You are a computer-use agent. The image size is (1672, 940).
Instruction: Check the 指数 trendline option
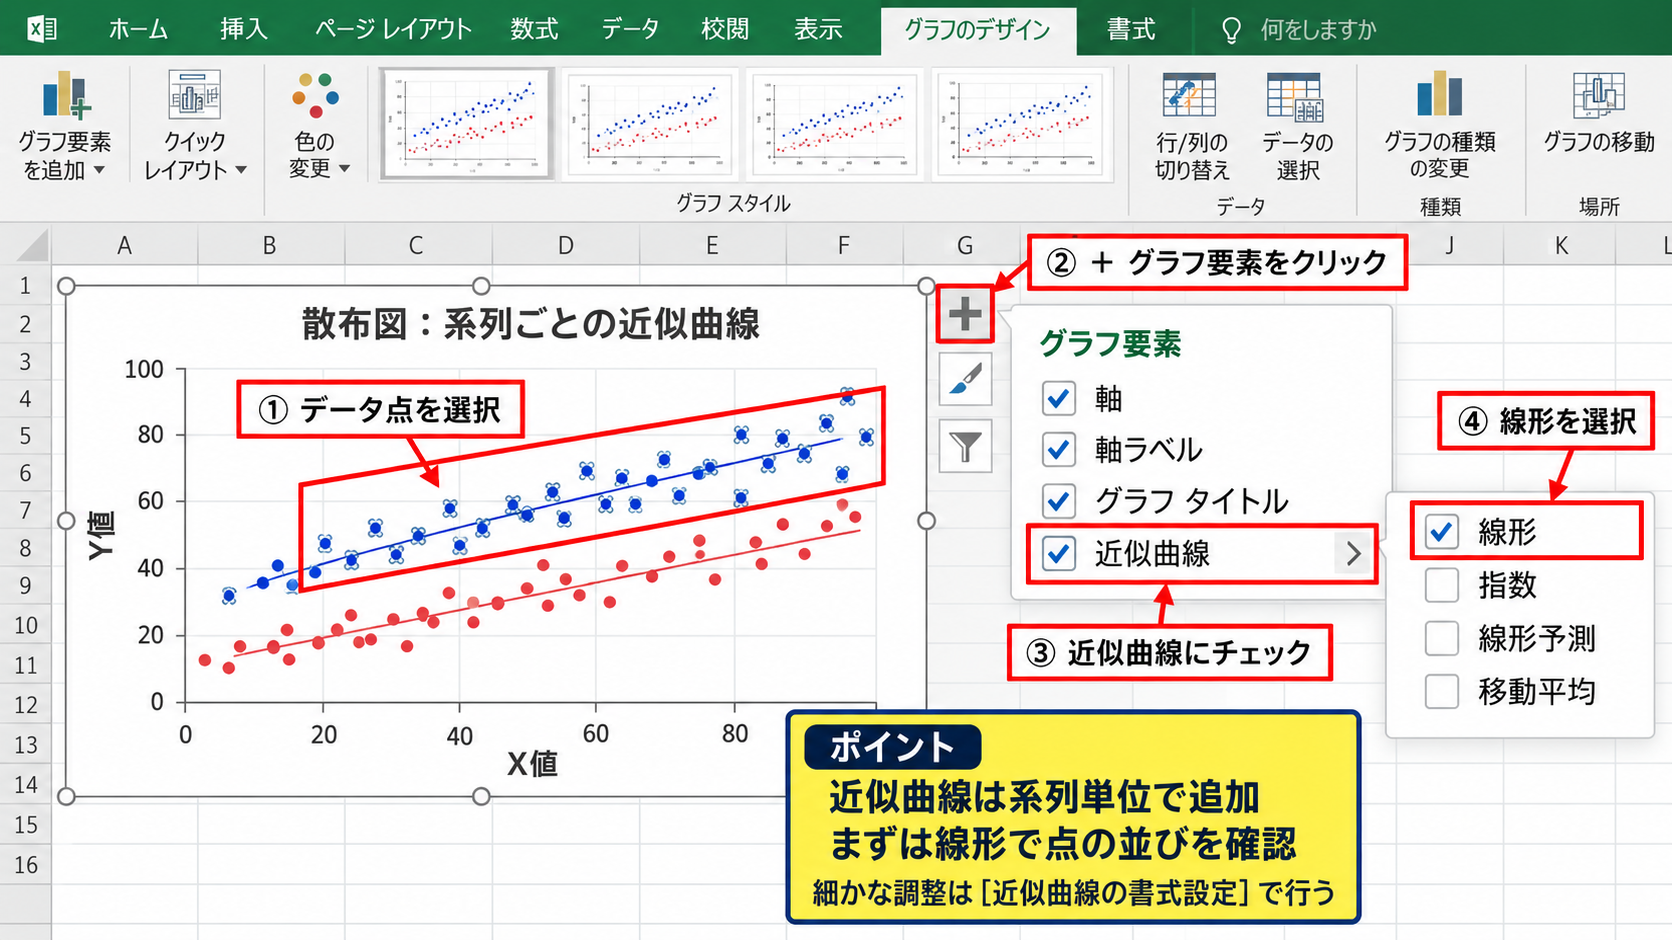tap(1442, 585)
